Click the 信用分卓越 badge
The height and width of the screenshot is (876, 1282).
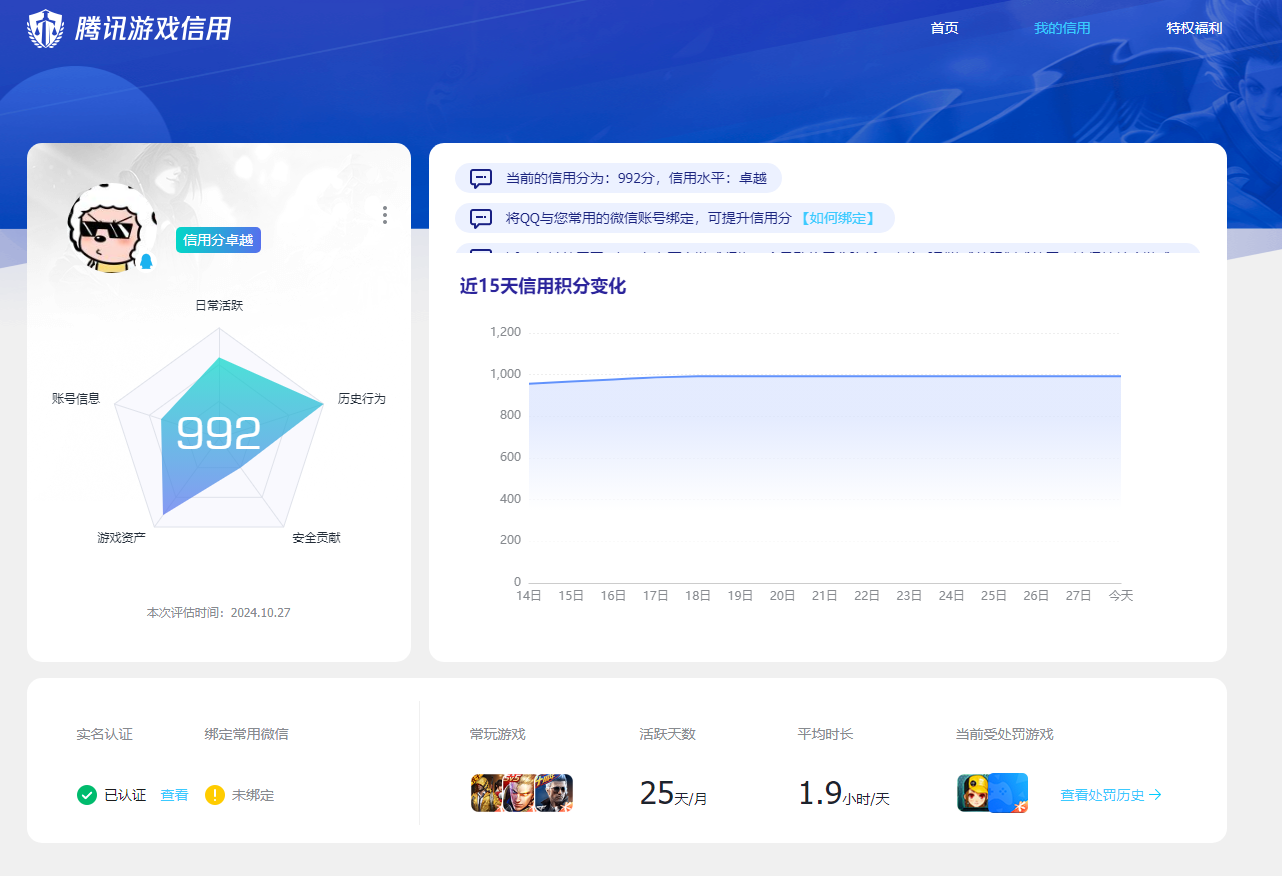click(x=218, y=240)
